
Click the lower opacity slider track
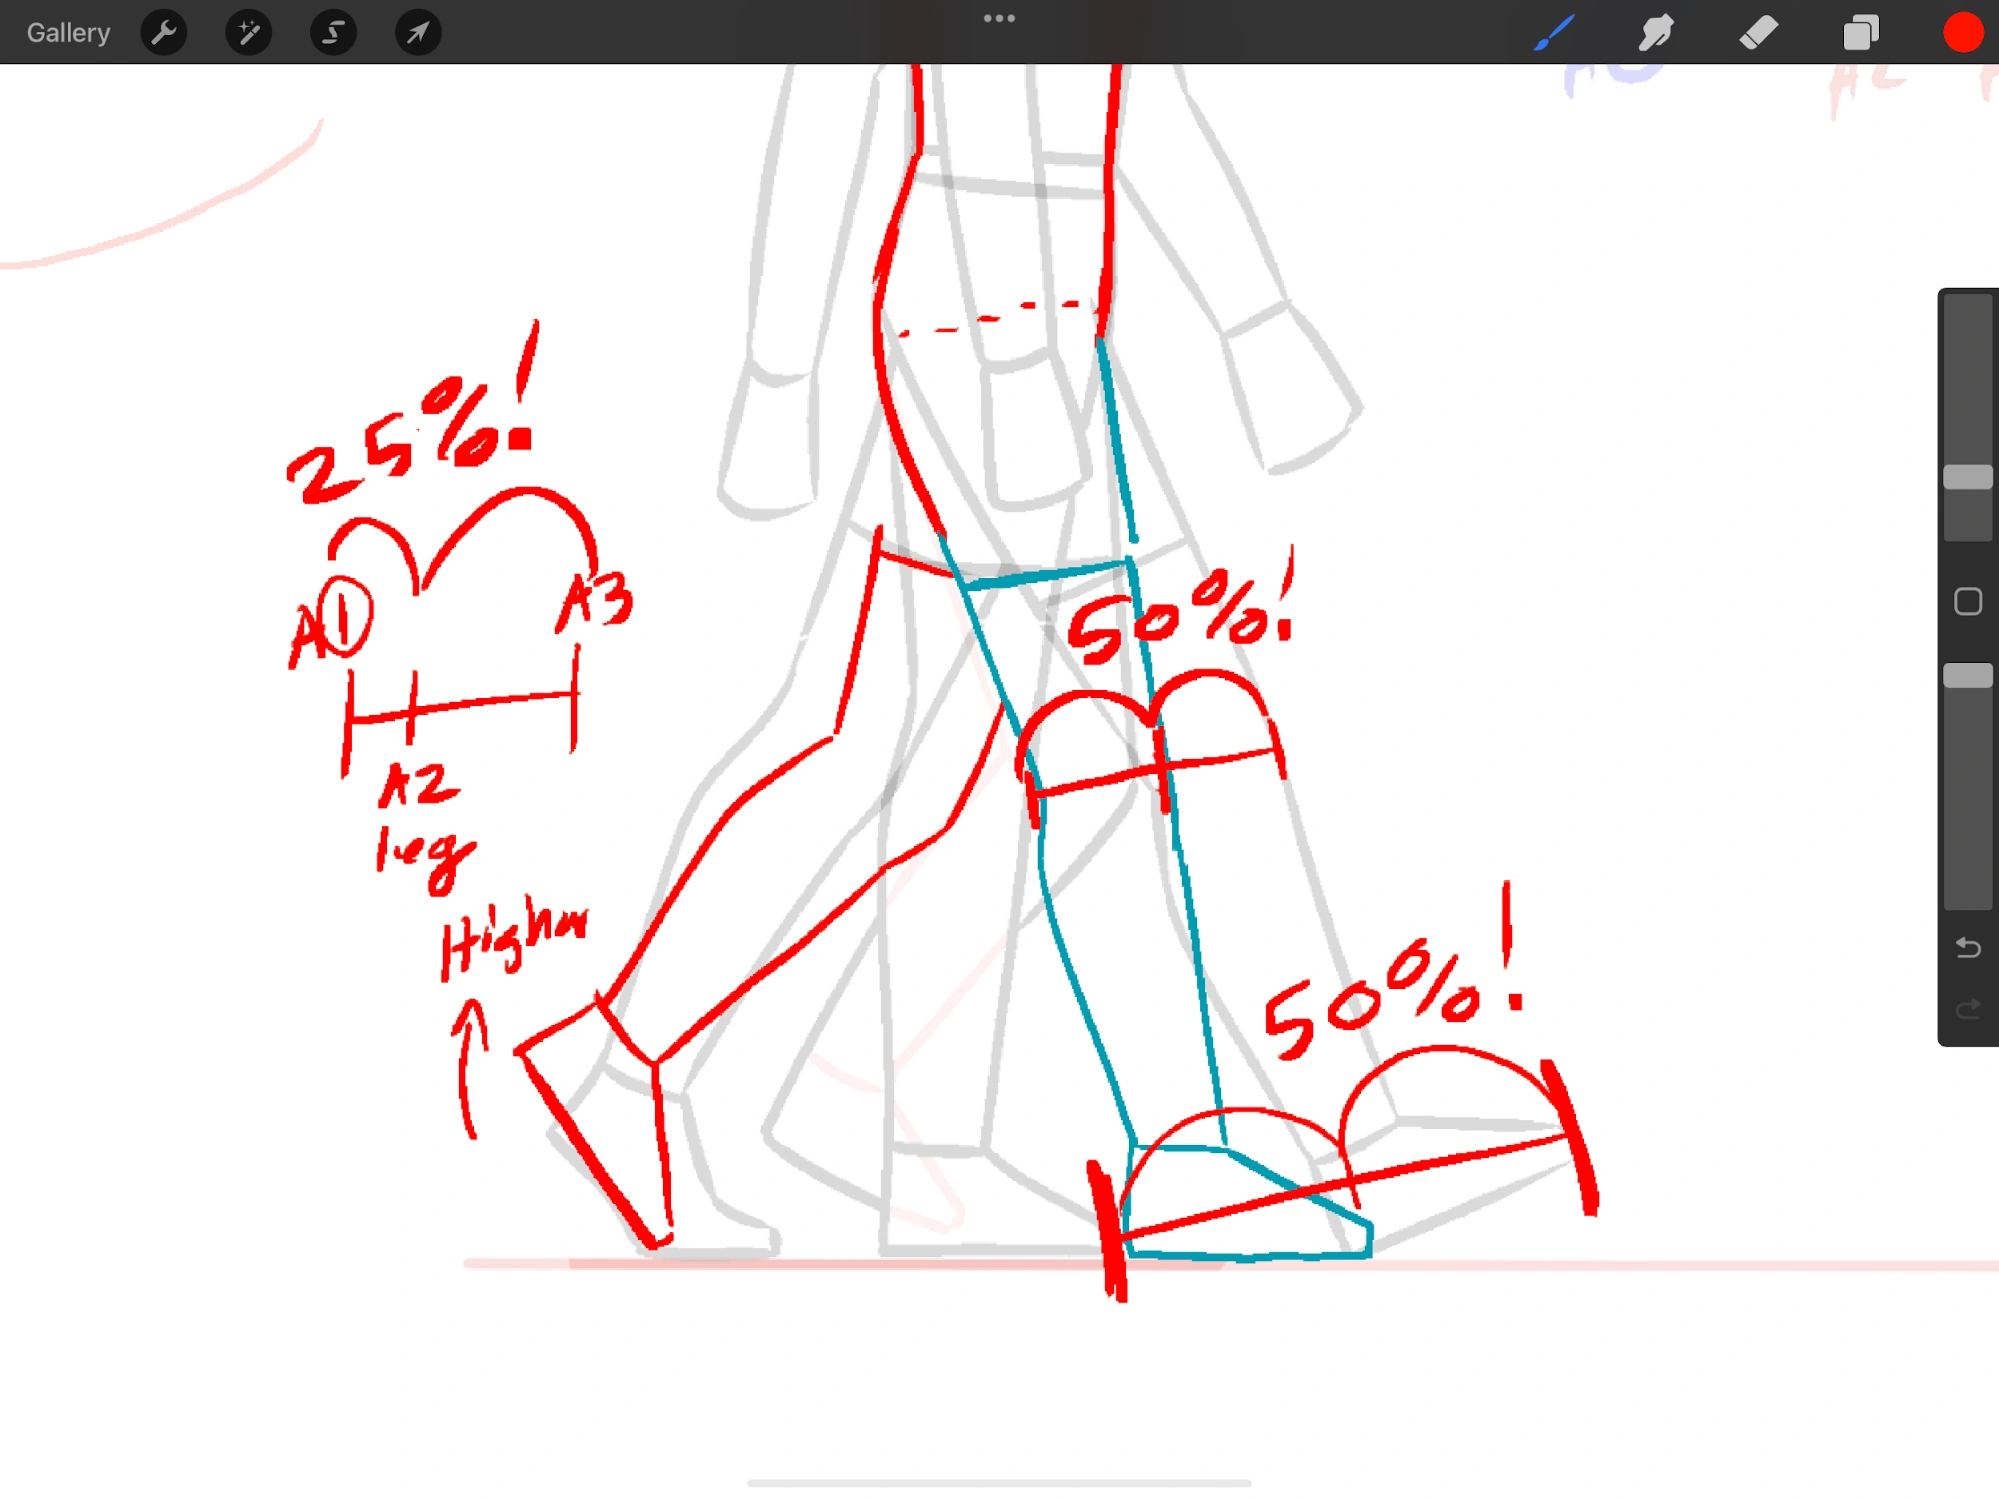coord(1967,800)
